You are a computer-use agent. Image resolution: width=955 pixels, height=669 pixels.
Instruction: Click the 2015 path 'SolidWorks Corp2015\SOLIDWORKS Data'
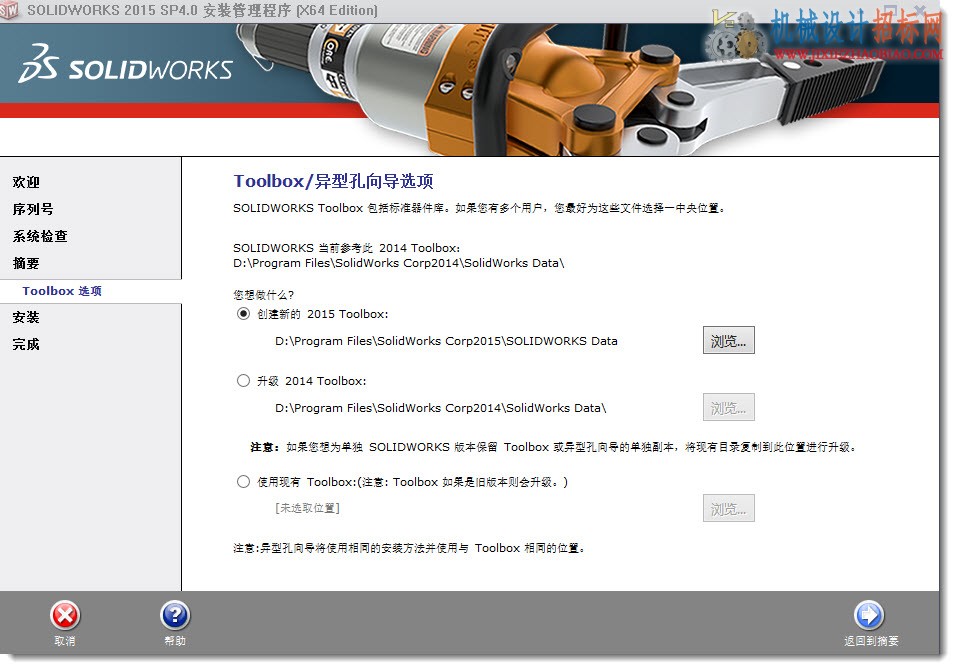click(x=446, y=341)
